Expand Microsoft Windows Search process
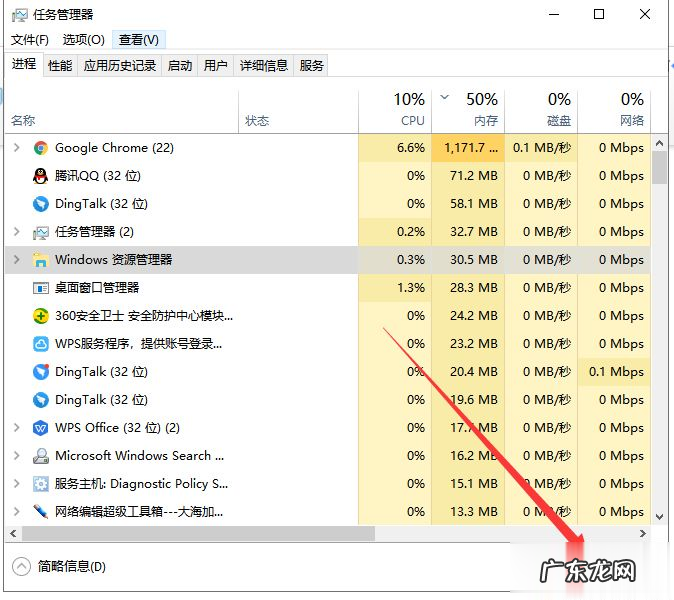The width and height of the screenshot is (674, 600). coord(16,456)
